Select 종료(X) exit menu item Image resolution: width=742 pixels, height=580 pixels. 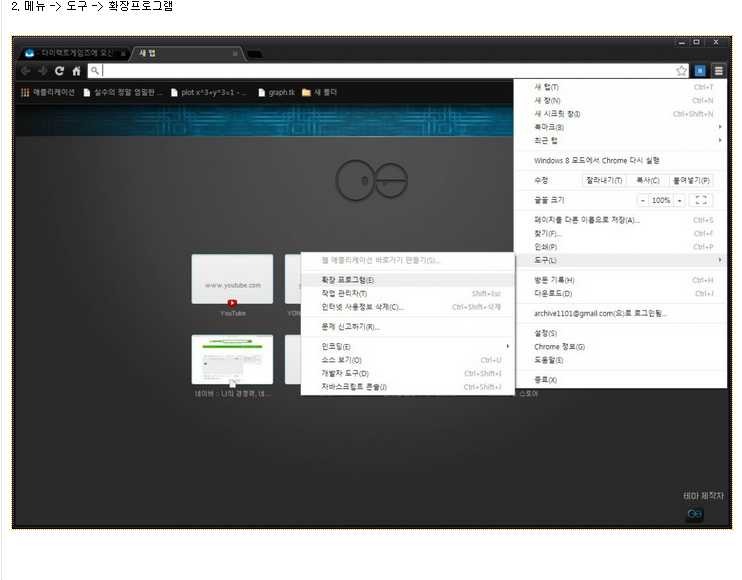(620, 380)
